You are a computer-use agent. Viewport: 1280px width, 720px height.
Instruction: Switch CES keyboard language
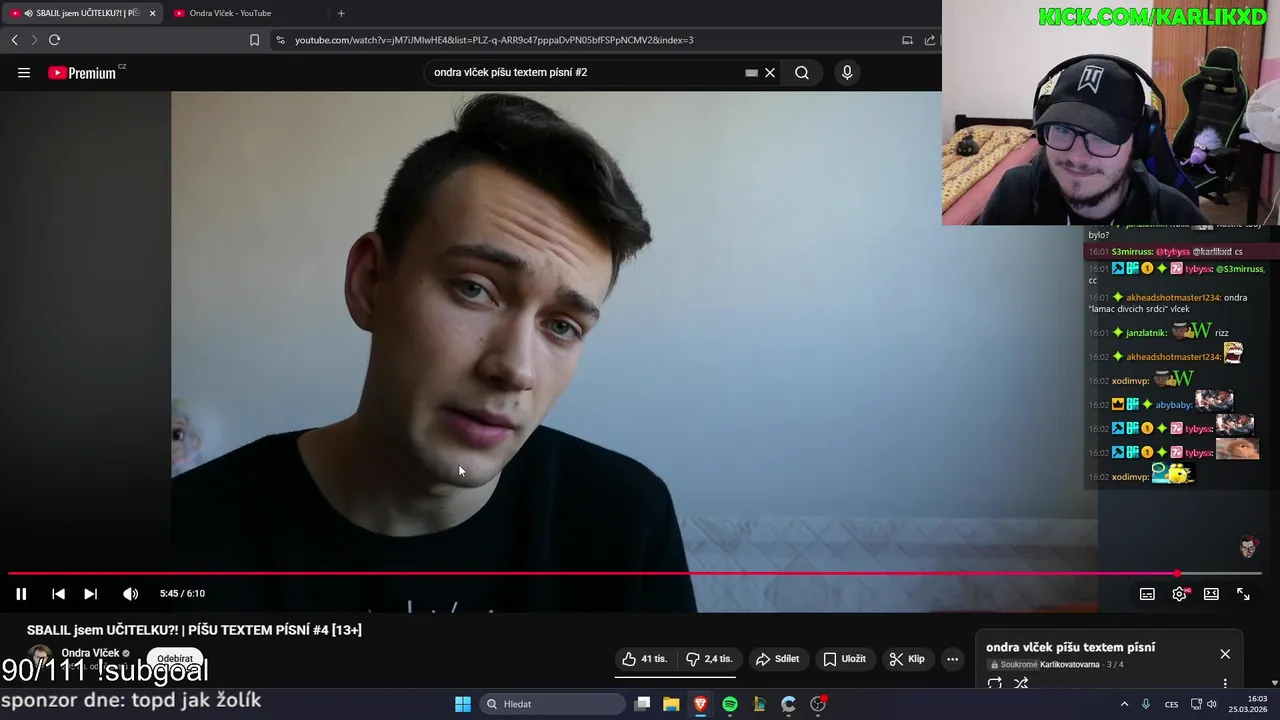tap(1171, 704)
